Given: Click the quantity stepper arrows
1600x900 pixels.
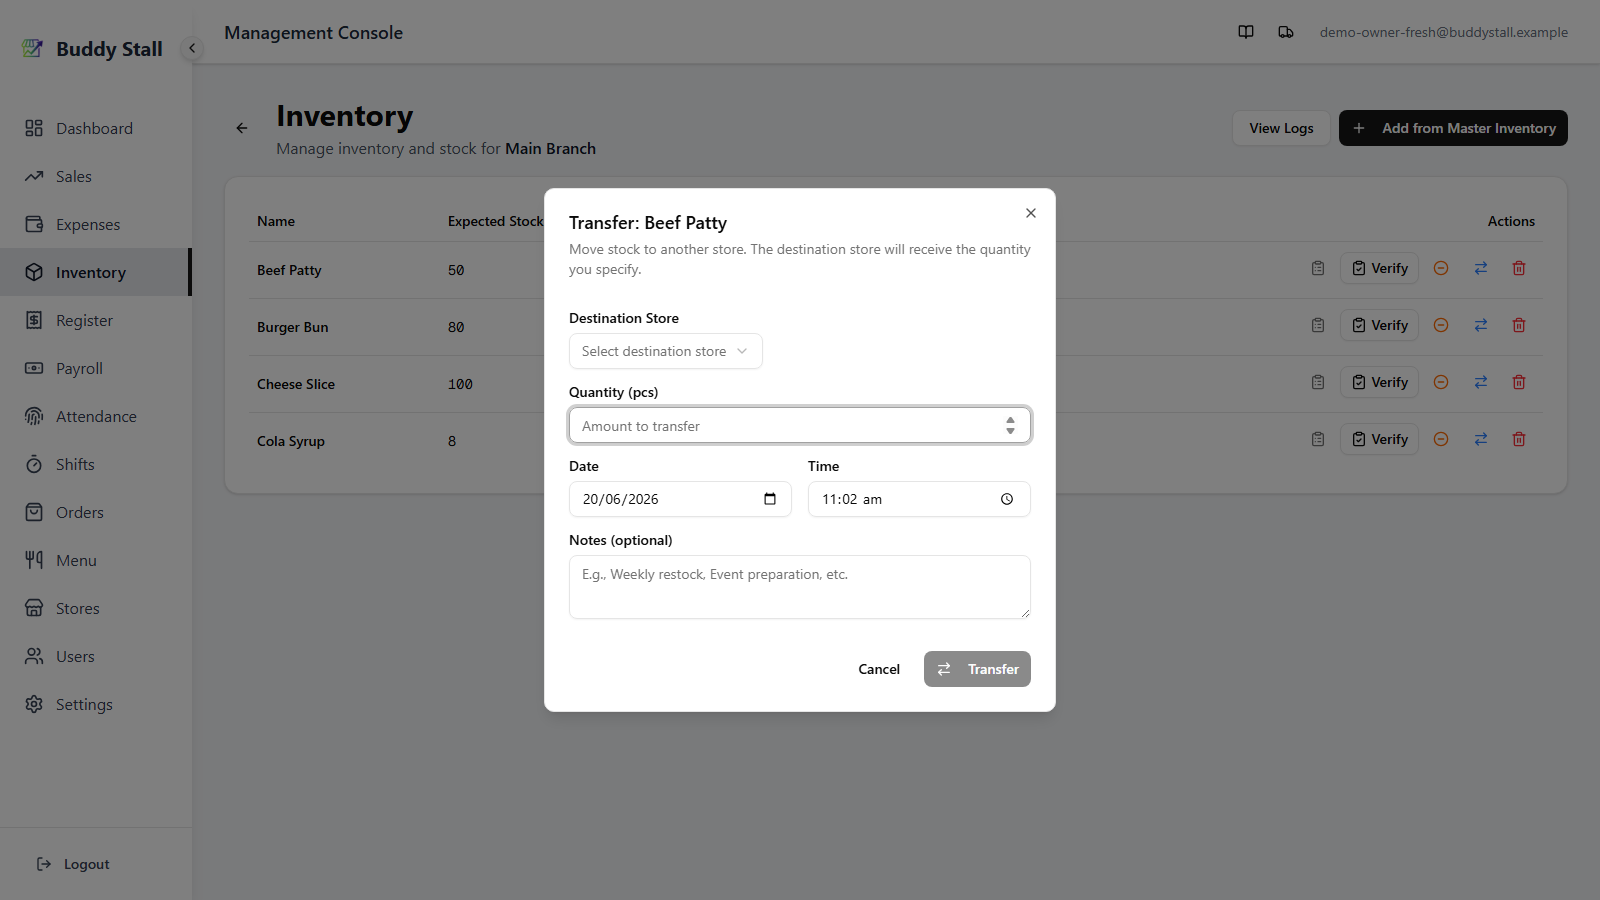Looking at the screenshot, I should coord(1010,425).
